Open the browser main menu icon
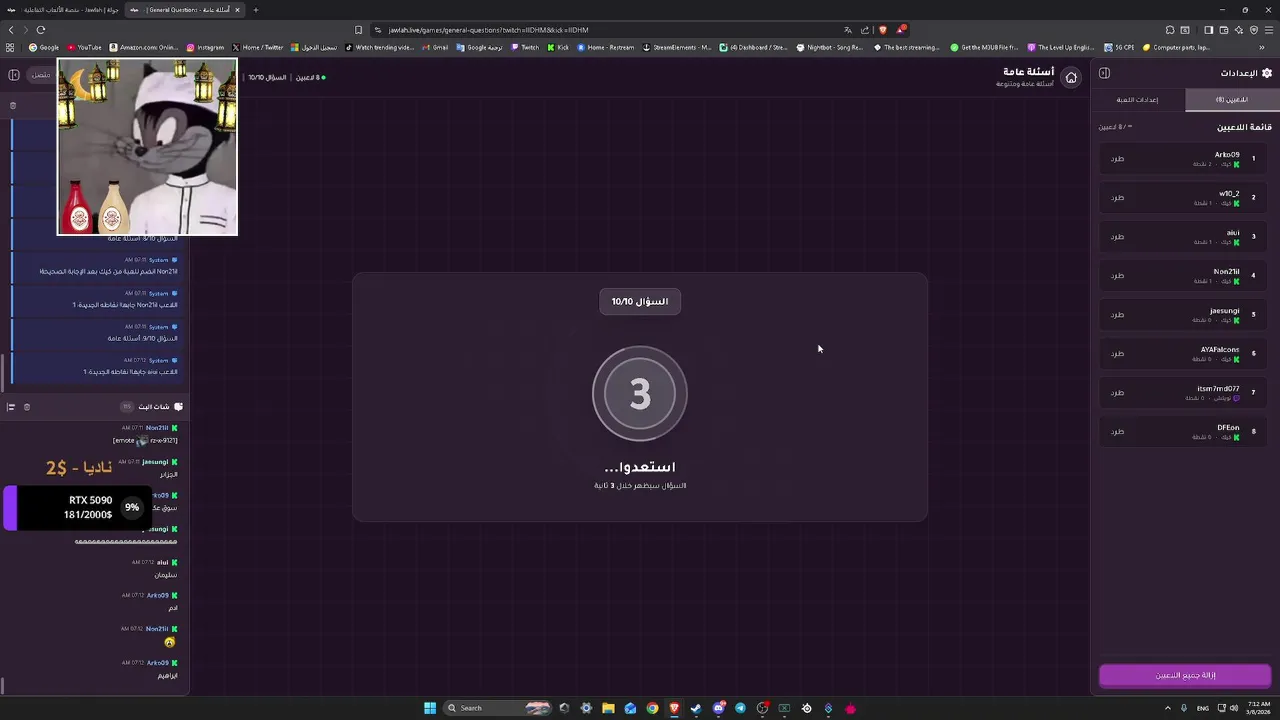 (1268, 30)
